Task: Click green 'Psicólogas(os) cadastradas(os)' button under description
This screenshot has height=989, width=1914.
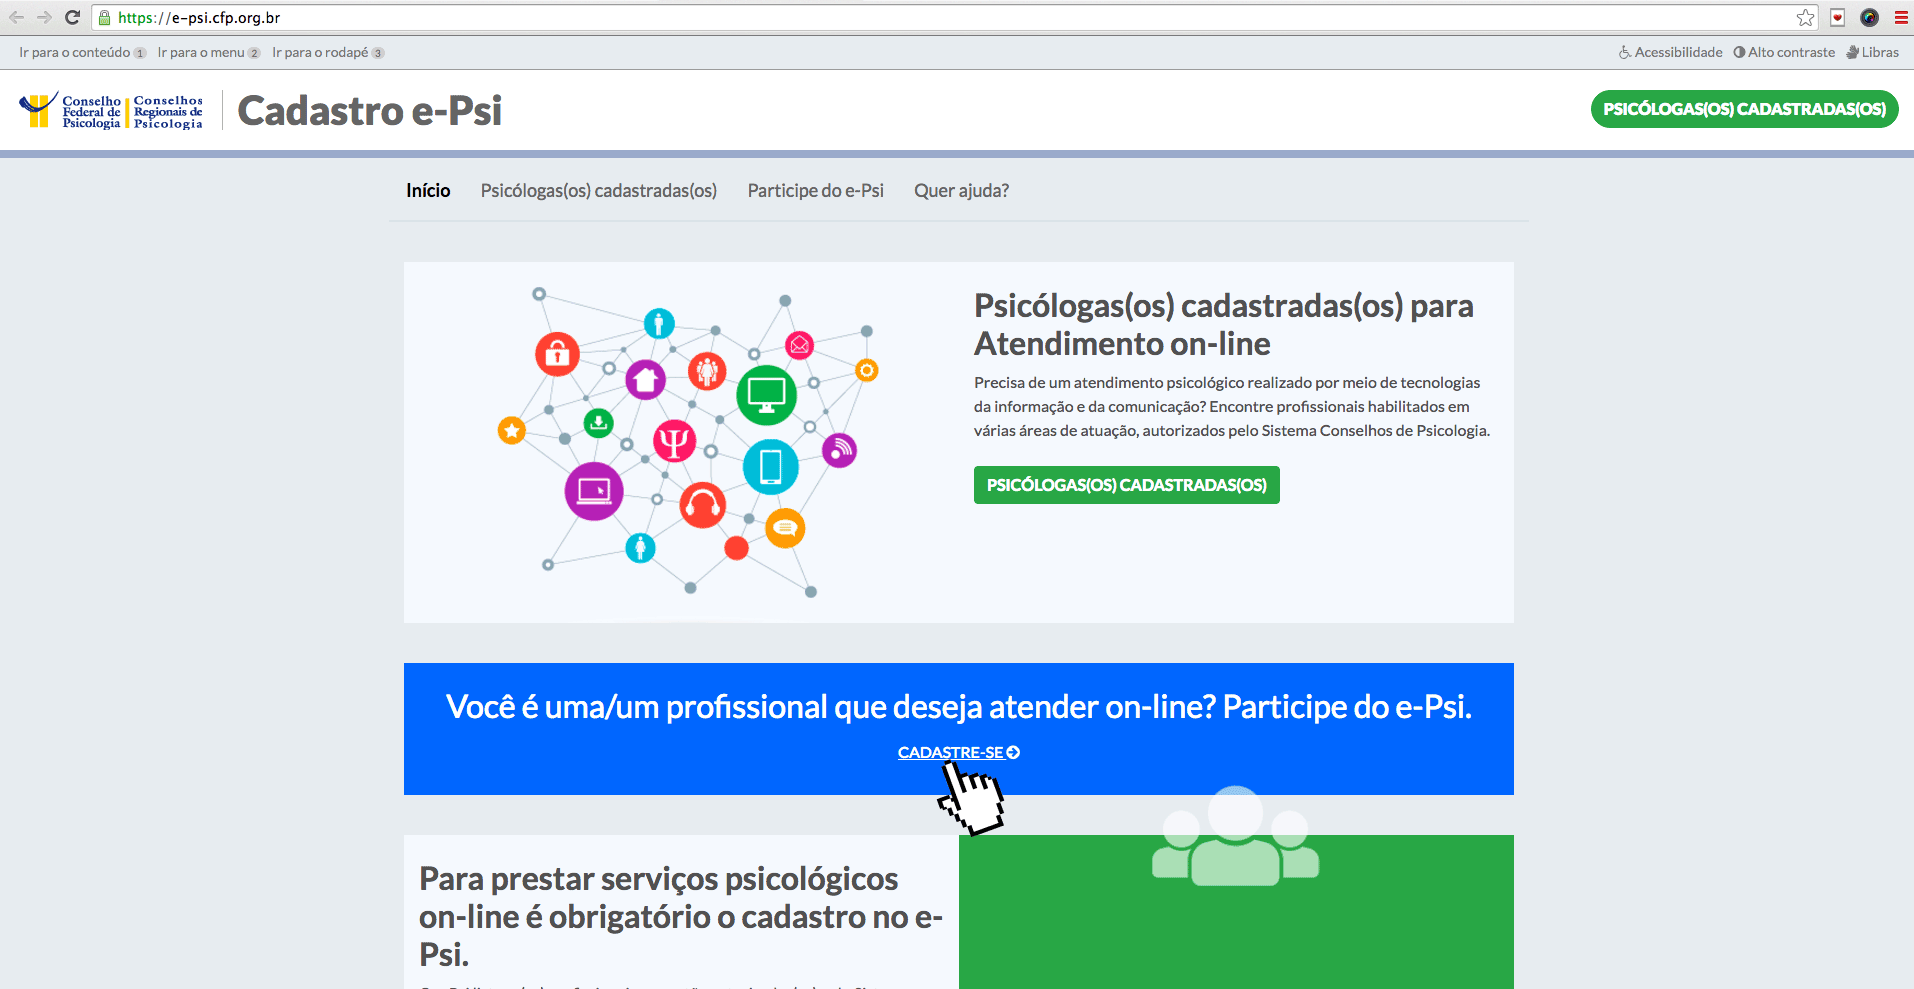Action: coord(1126,485)
